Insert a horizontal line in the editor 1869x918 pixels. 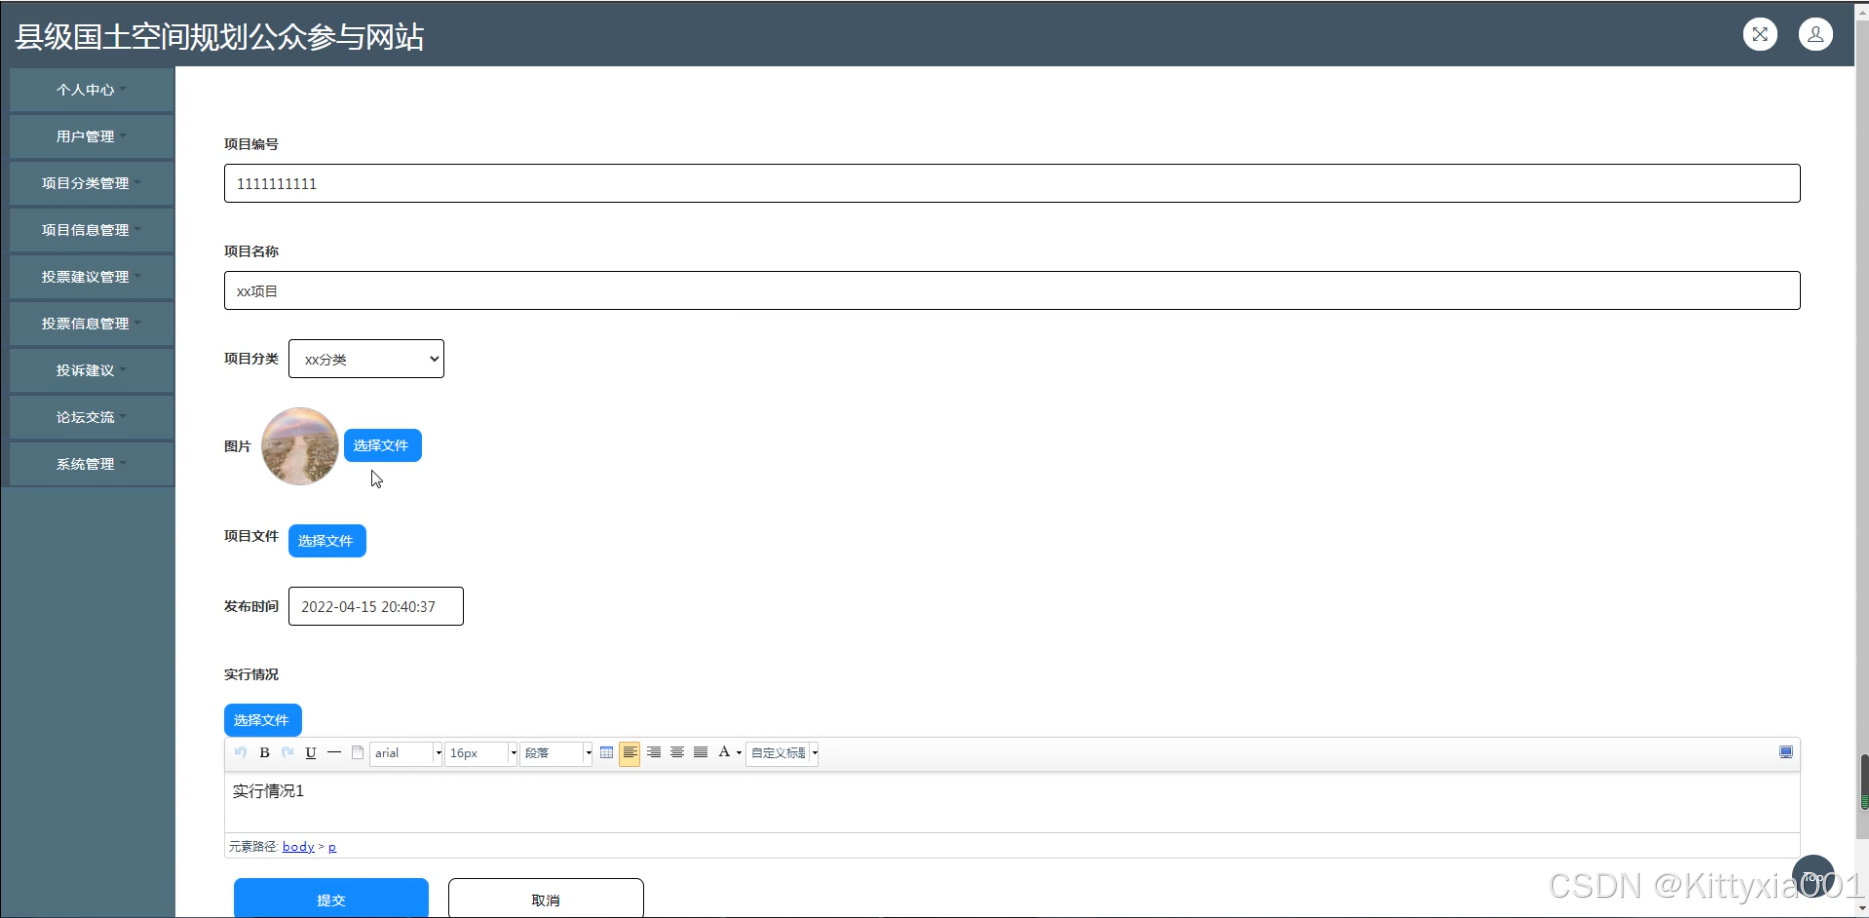pyautogui.click(x=334, y=753)
